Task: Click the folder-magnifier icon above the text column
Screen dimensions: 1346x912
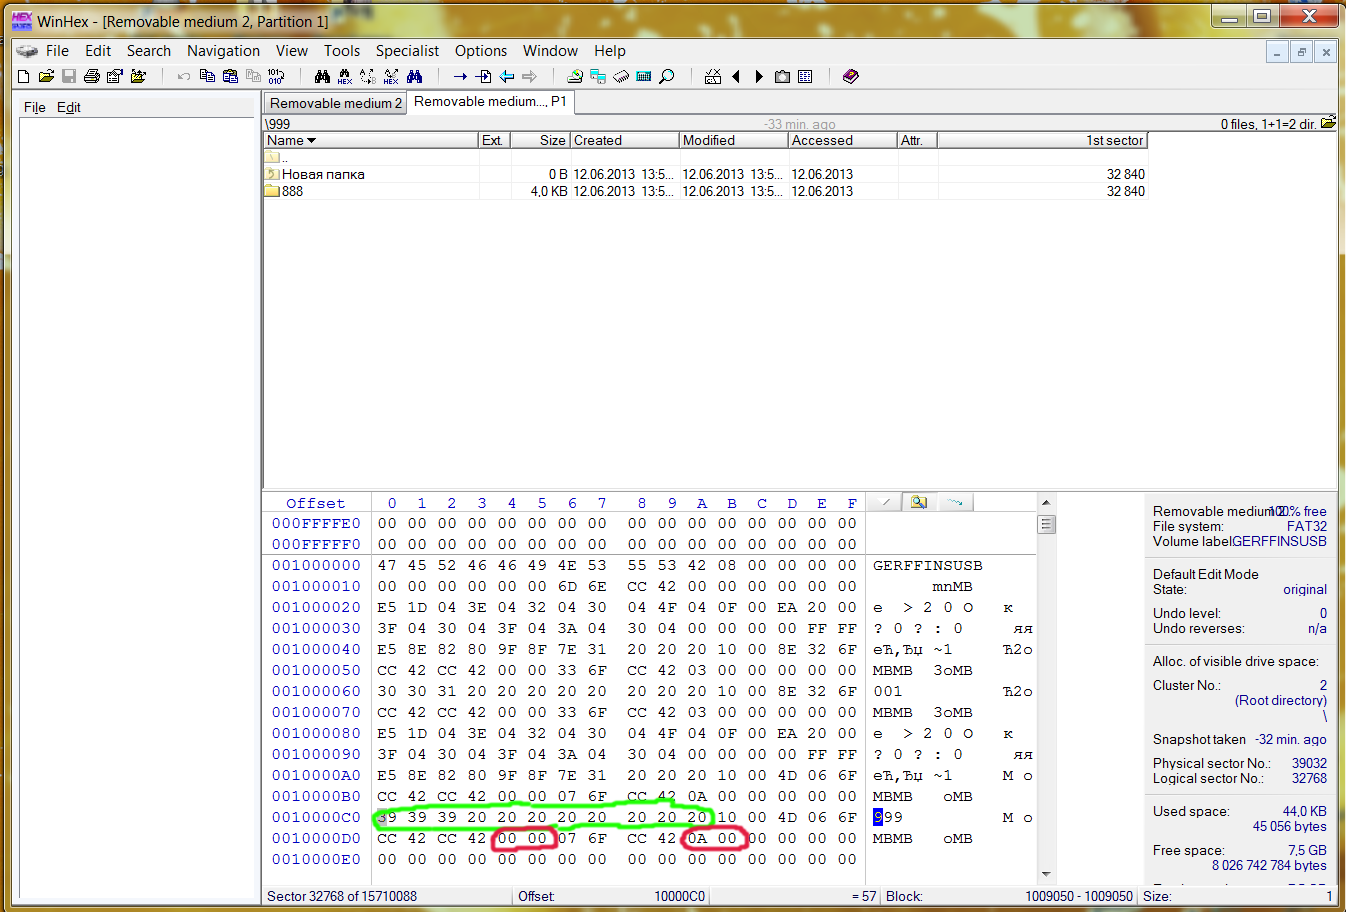Action: click(919, 502)
